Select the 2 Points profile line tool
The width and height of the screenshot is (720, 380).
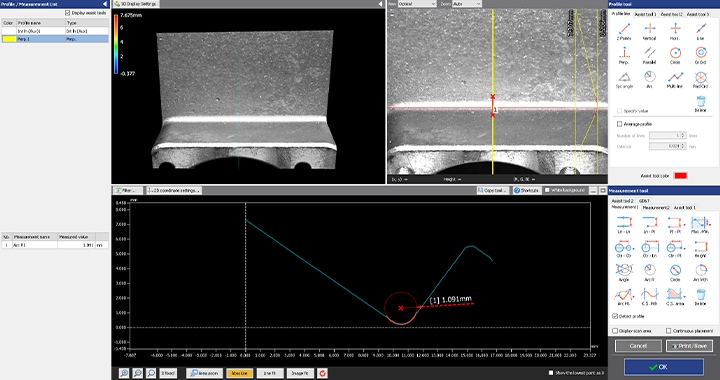click(x=624, y=32)
